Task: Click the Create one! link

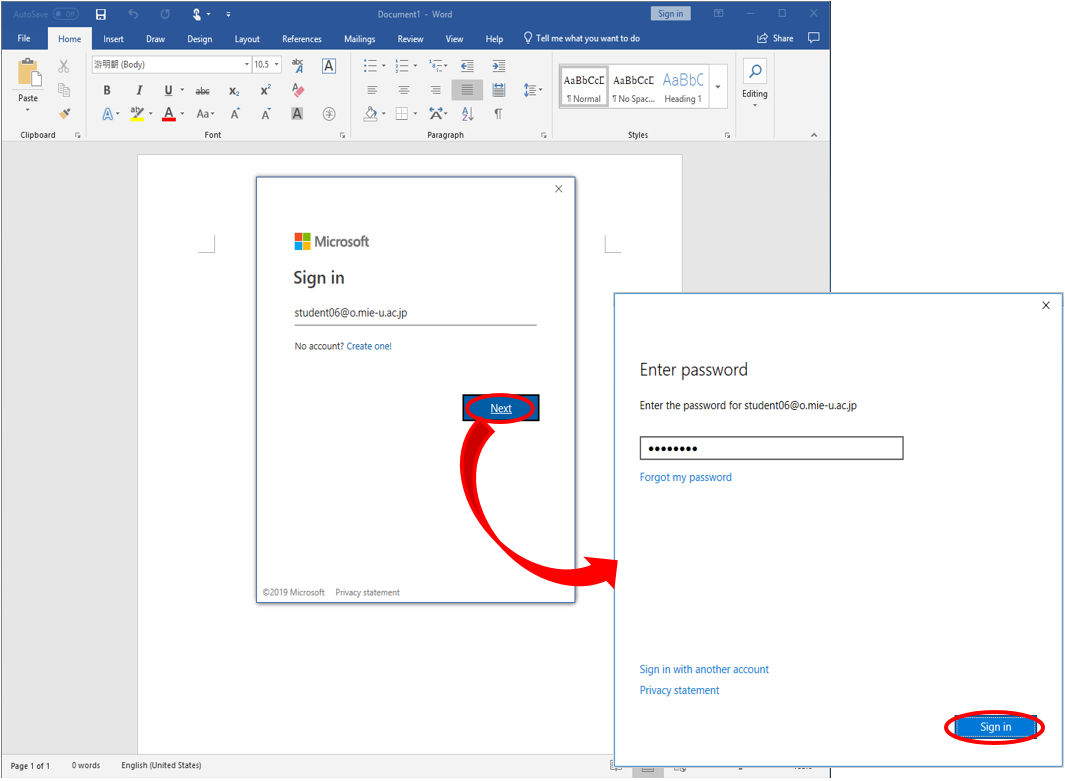Action: tap(369, 346)
